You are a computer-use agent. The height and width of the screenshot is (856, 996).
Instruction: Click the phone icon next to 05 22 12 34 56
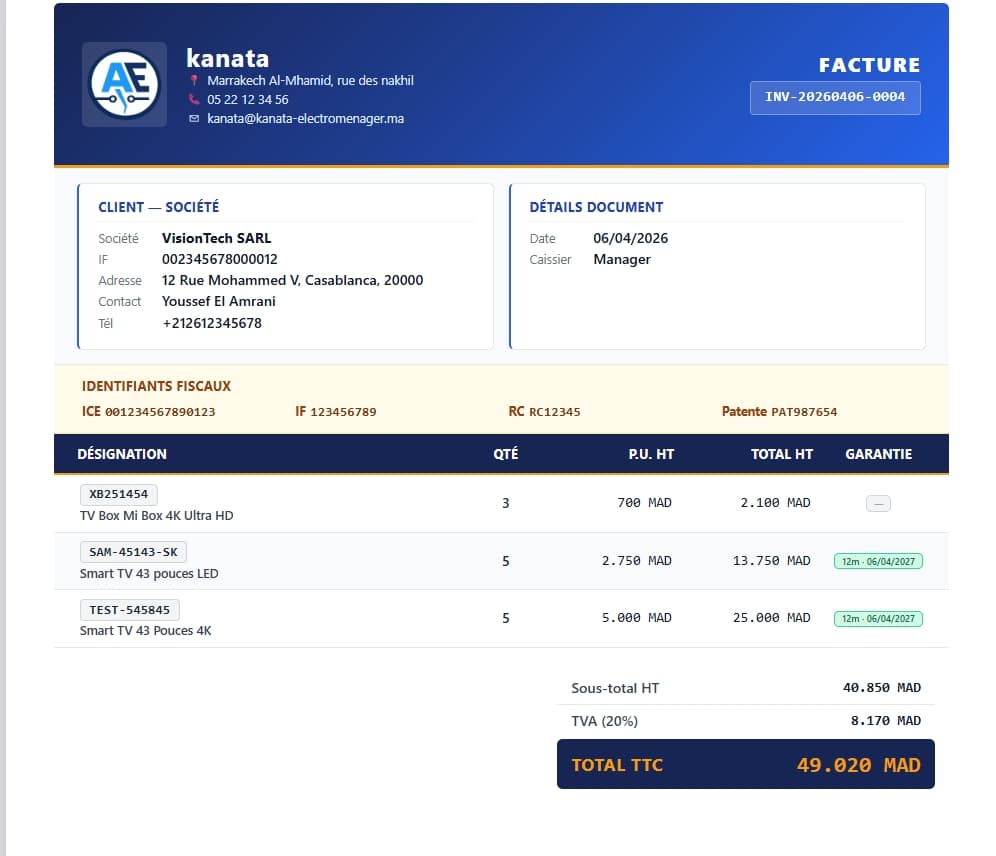pos(194,100)
